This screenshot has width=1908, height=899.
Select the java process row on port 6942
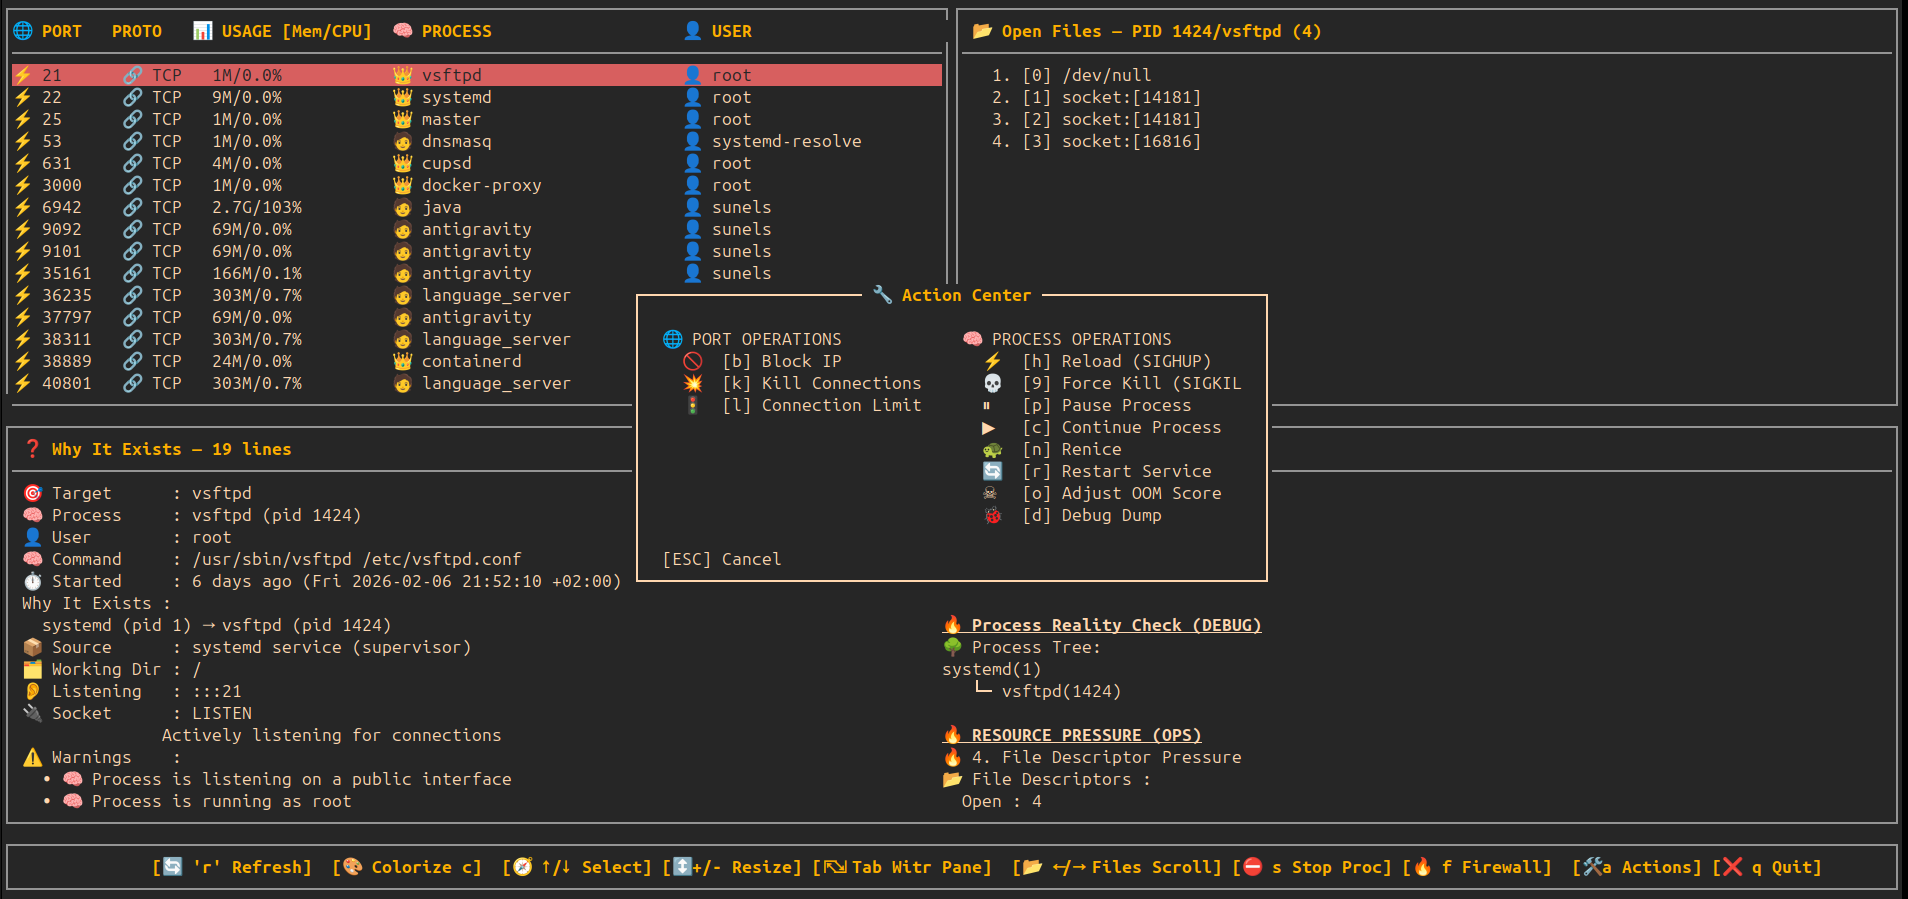(440, 207)
